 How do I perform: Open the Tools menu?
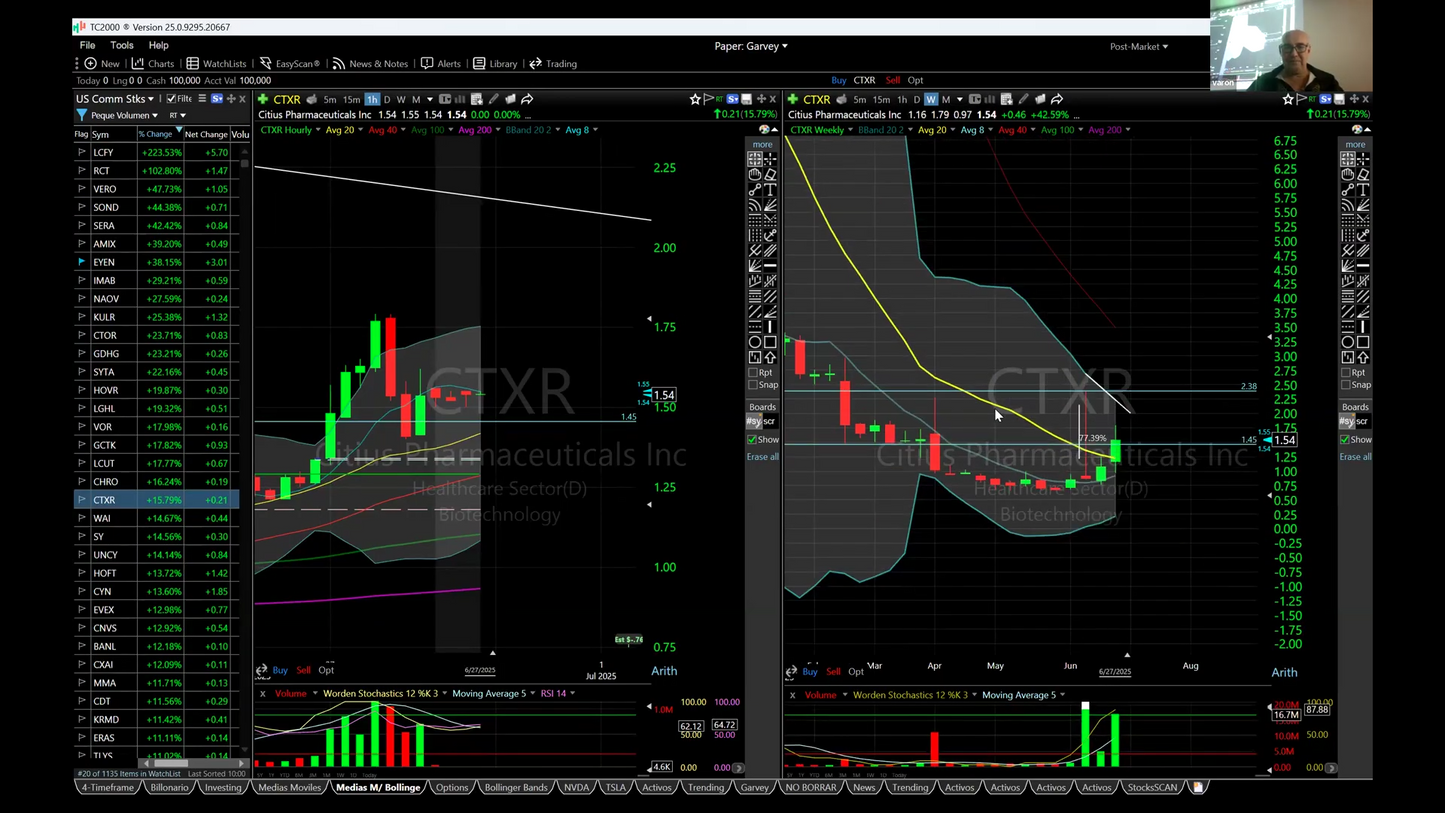pos(122,46)
